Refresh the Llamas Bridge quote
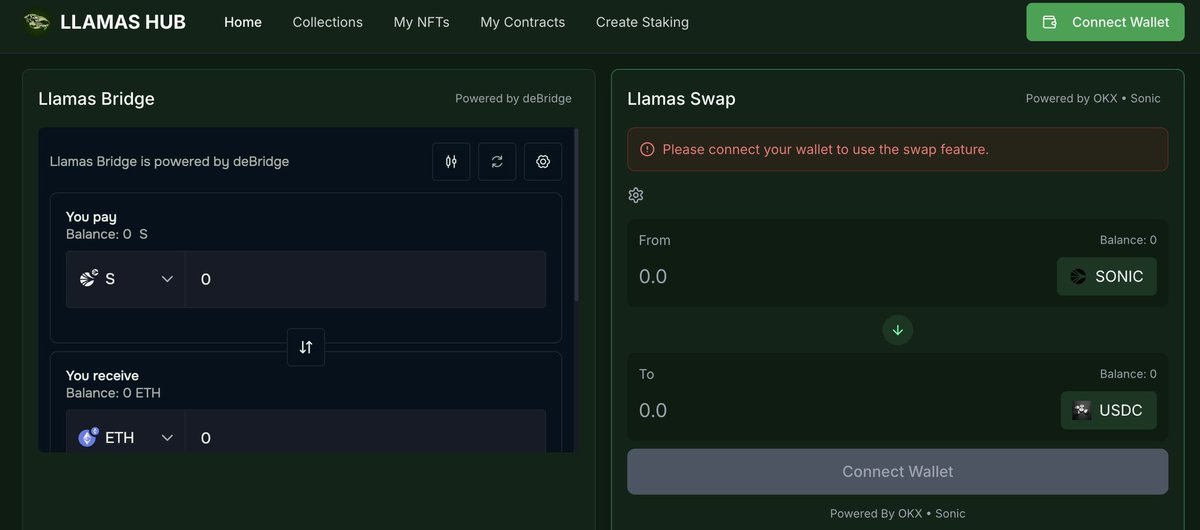 (497, 161)
